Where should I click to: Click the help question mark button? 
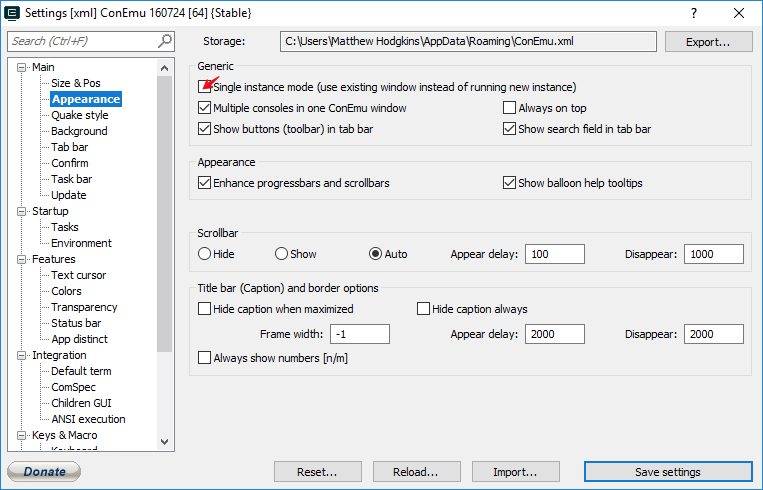[692, 13]
